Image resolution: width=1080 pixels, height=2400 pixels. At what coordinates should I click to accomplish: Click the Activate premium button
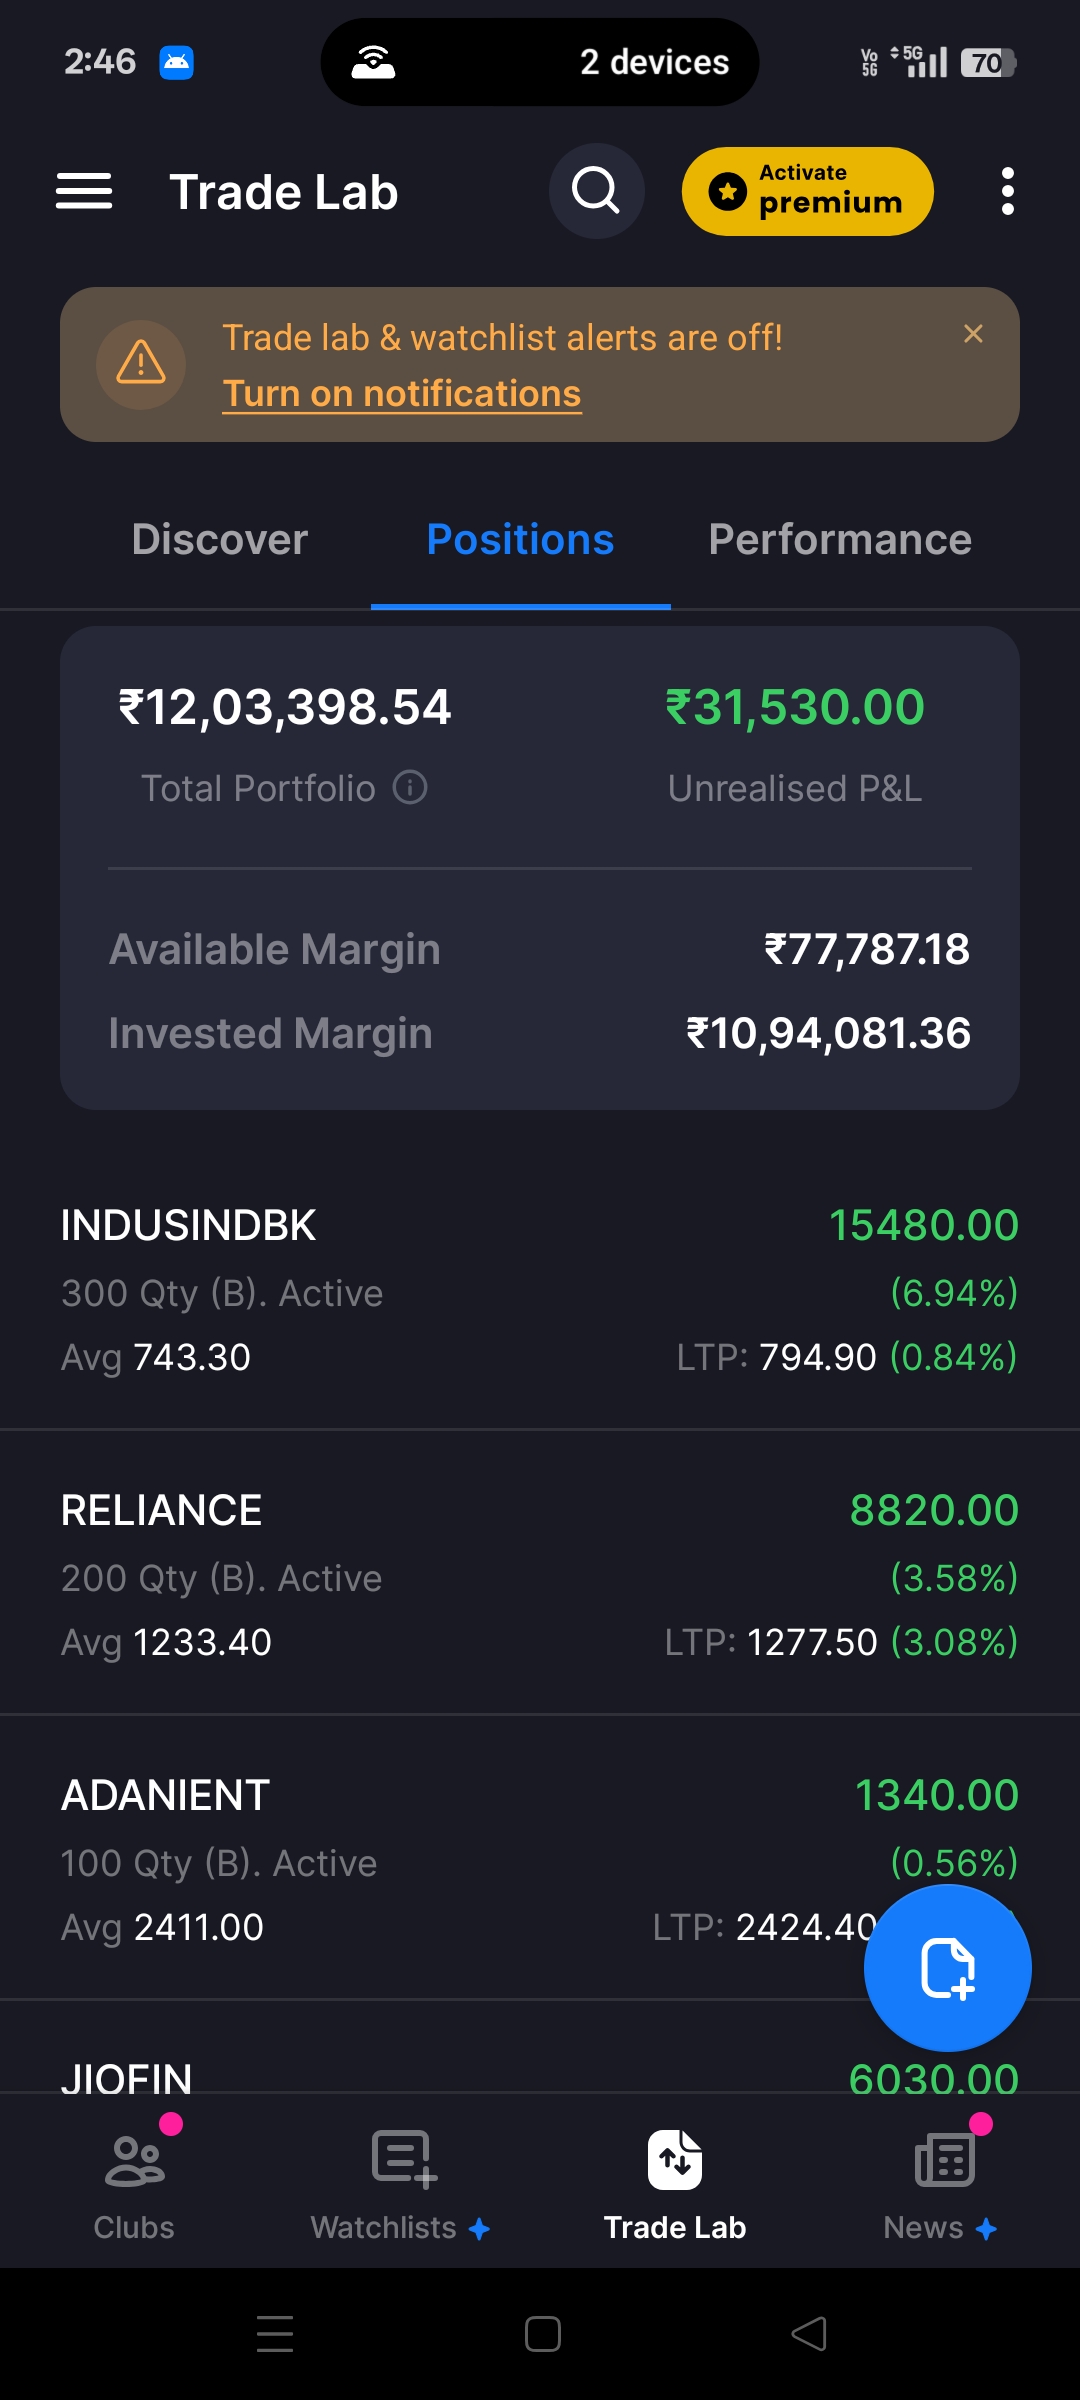pyautogui.click(x=807, y=191)
